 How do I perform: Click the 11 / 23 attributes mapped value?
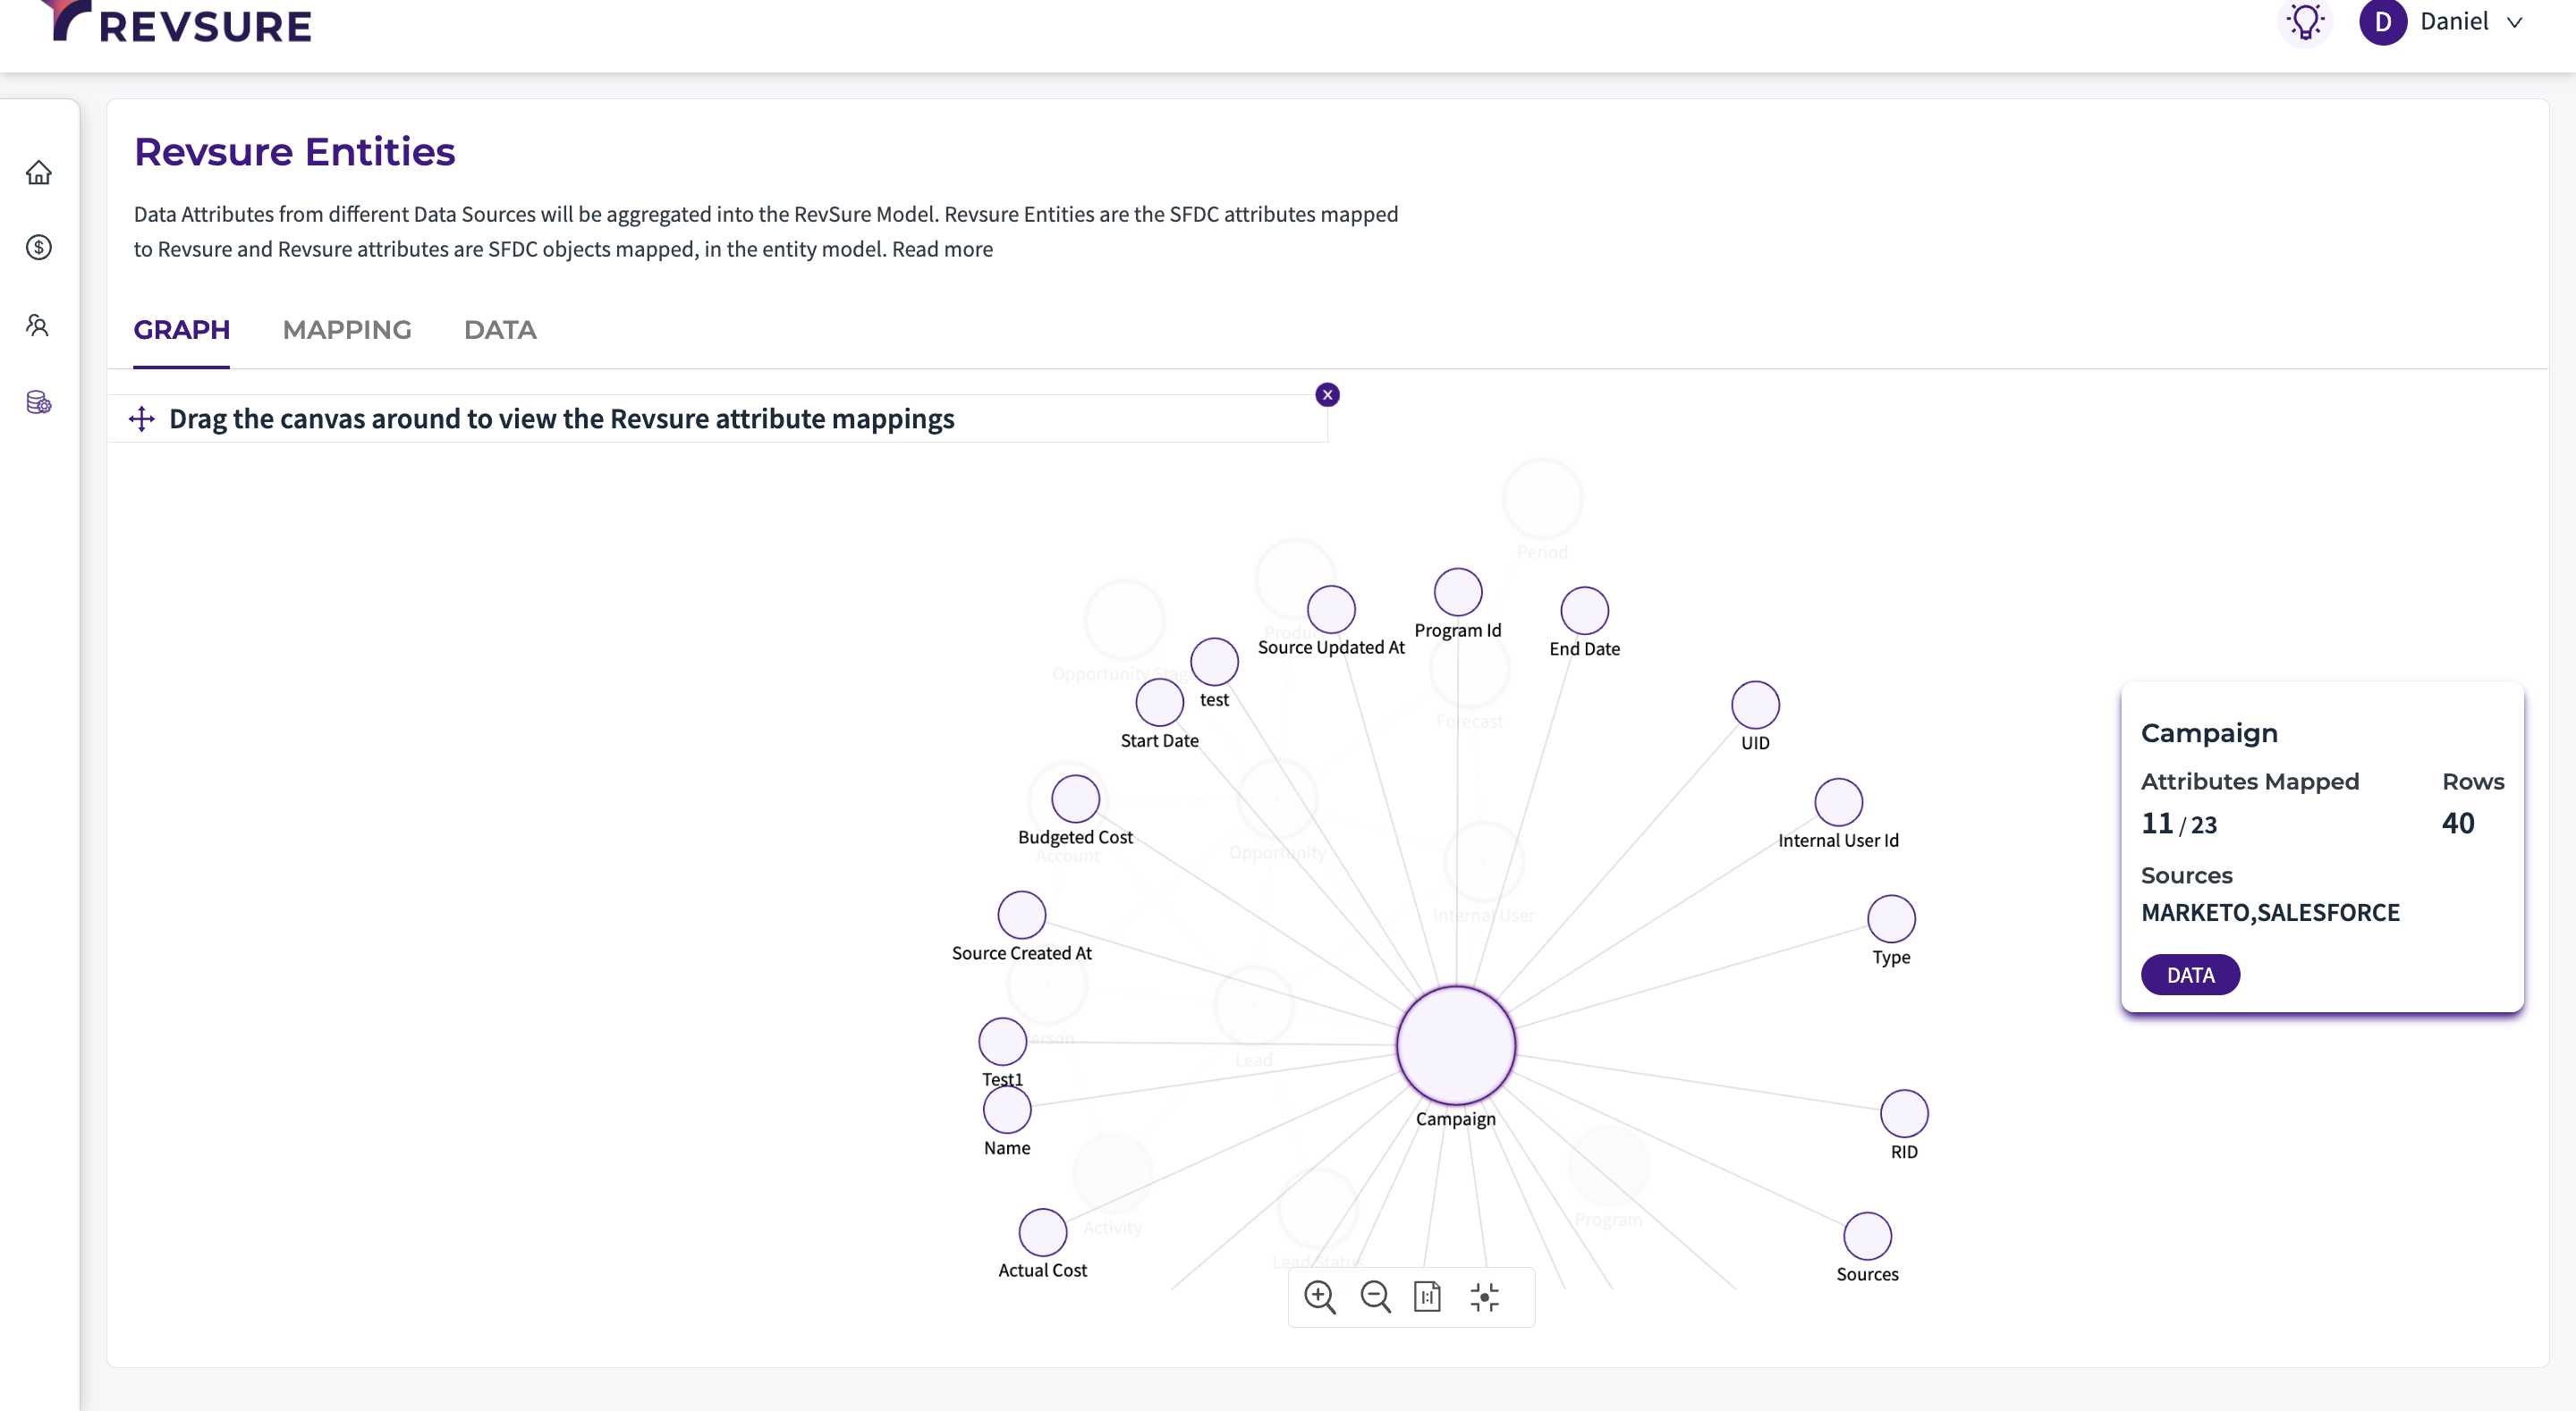[x=2179, y=824]
